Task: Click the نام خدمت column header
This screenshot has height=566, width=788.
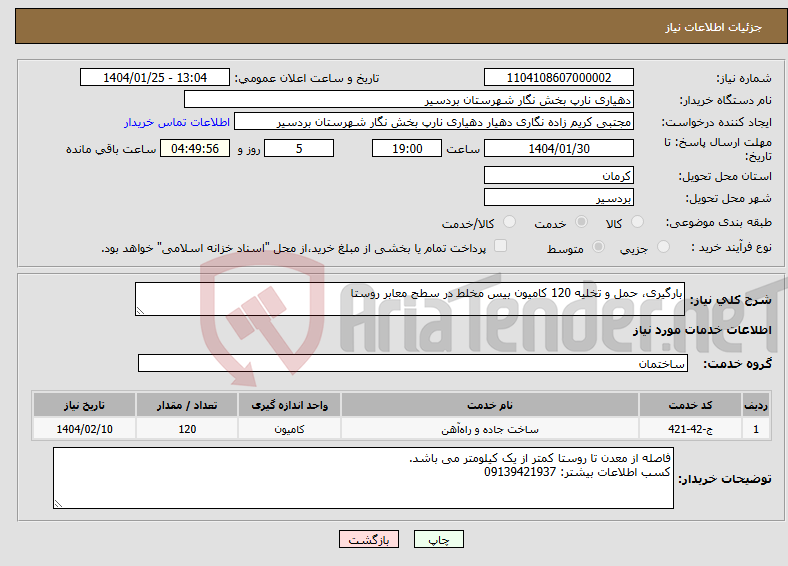Action: (490, 405)
